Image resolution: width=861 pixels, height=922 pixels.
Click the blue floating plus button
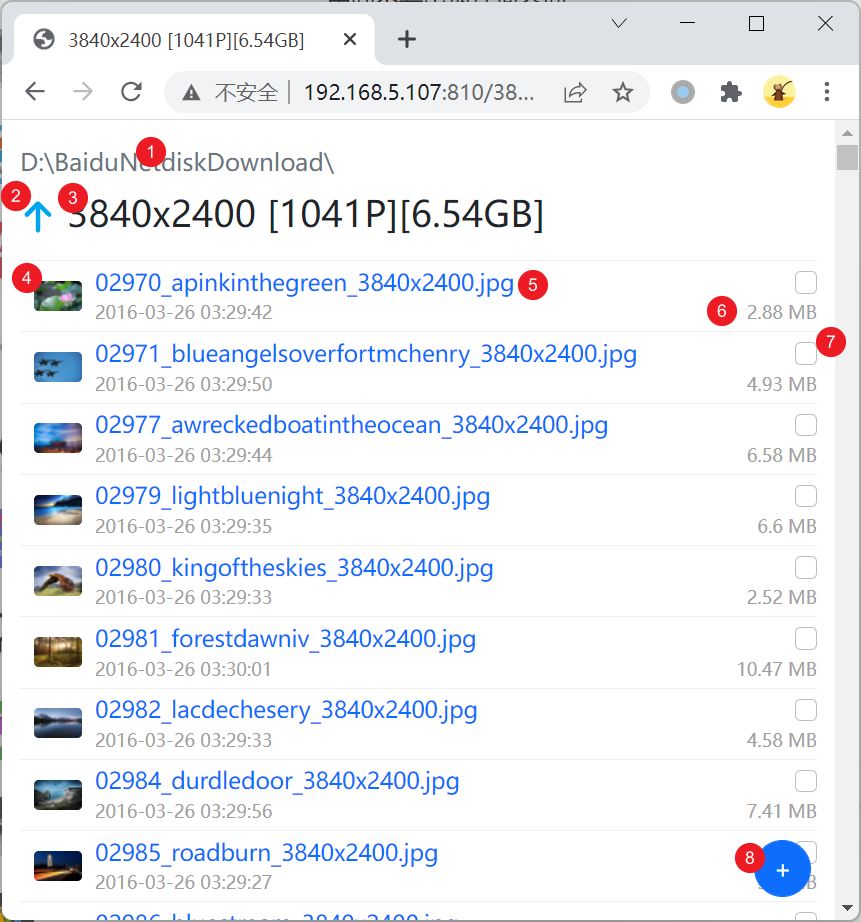click(782, 870)
